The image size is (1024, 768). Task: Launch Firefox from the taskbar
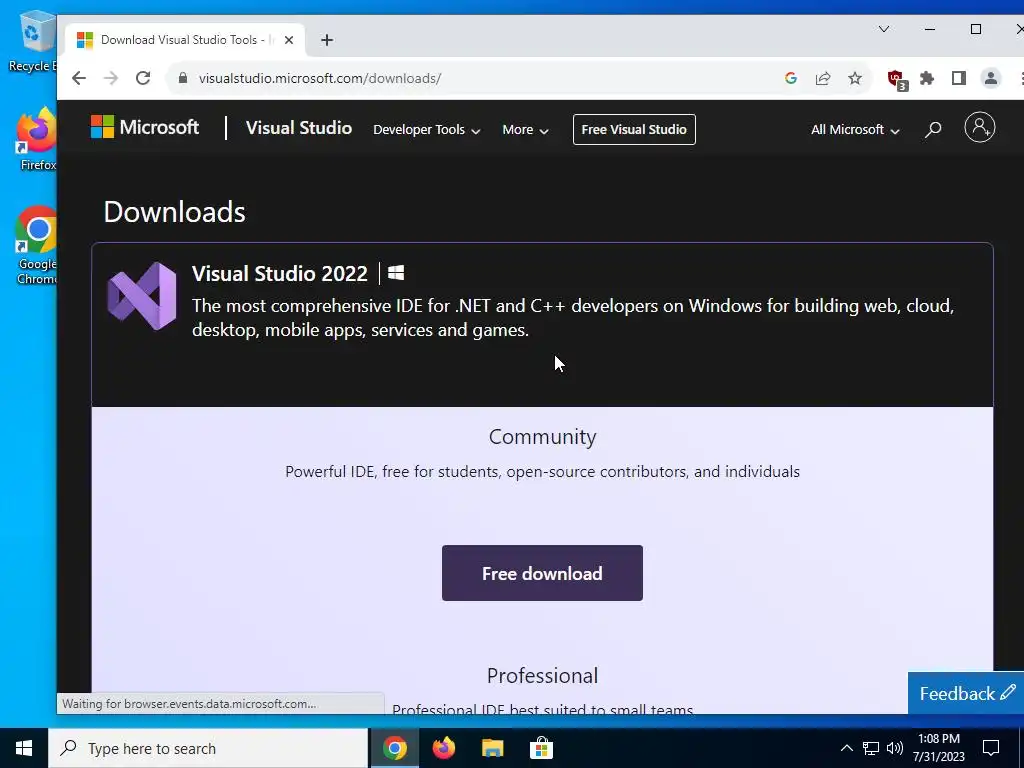(443, 748)
